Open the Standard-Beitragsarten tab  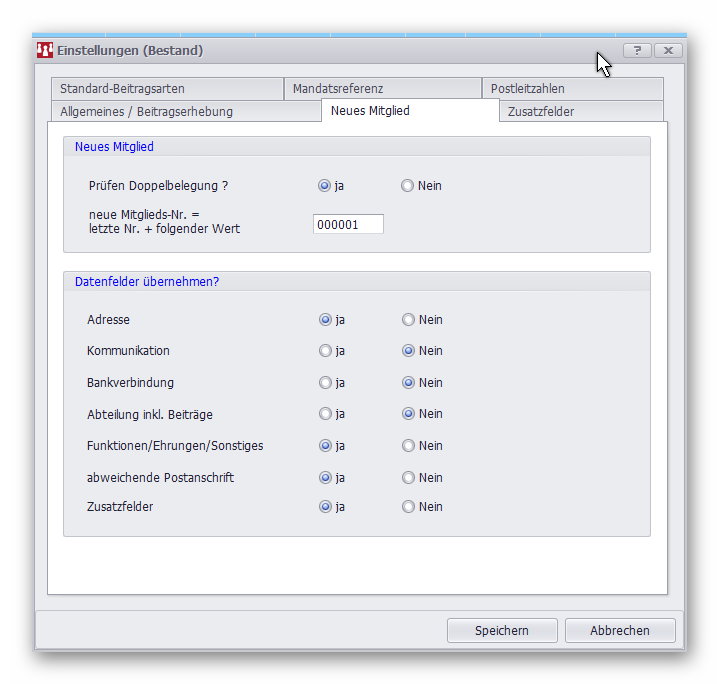point(122,89)
